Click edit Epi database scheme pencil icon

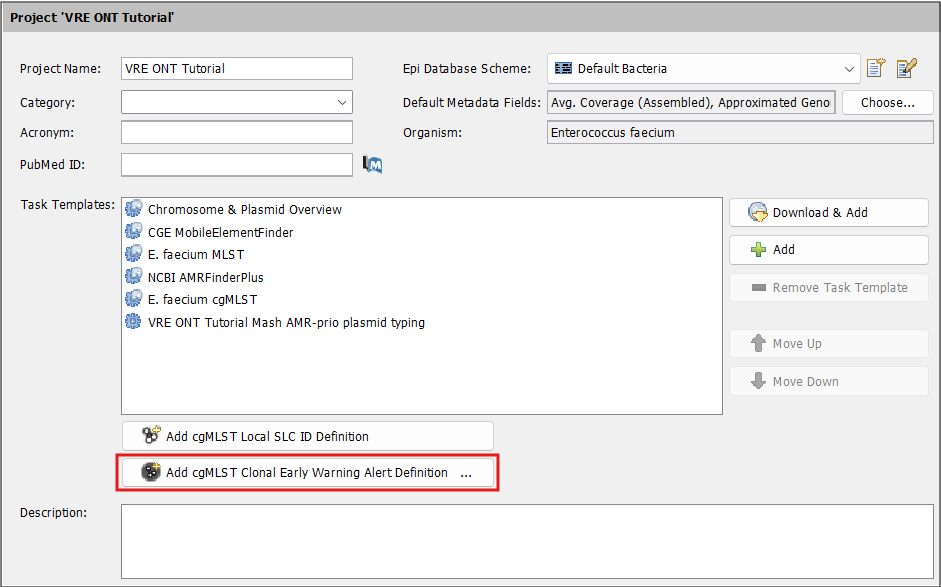[907, 68]
